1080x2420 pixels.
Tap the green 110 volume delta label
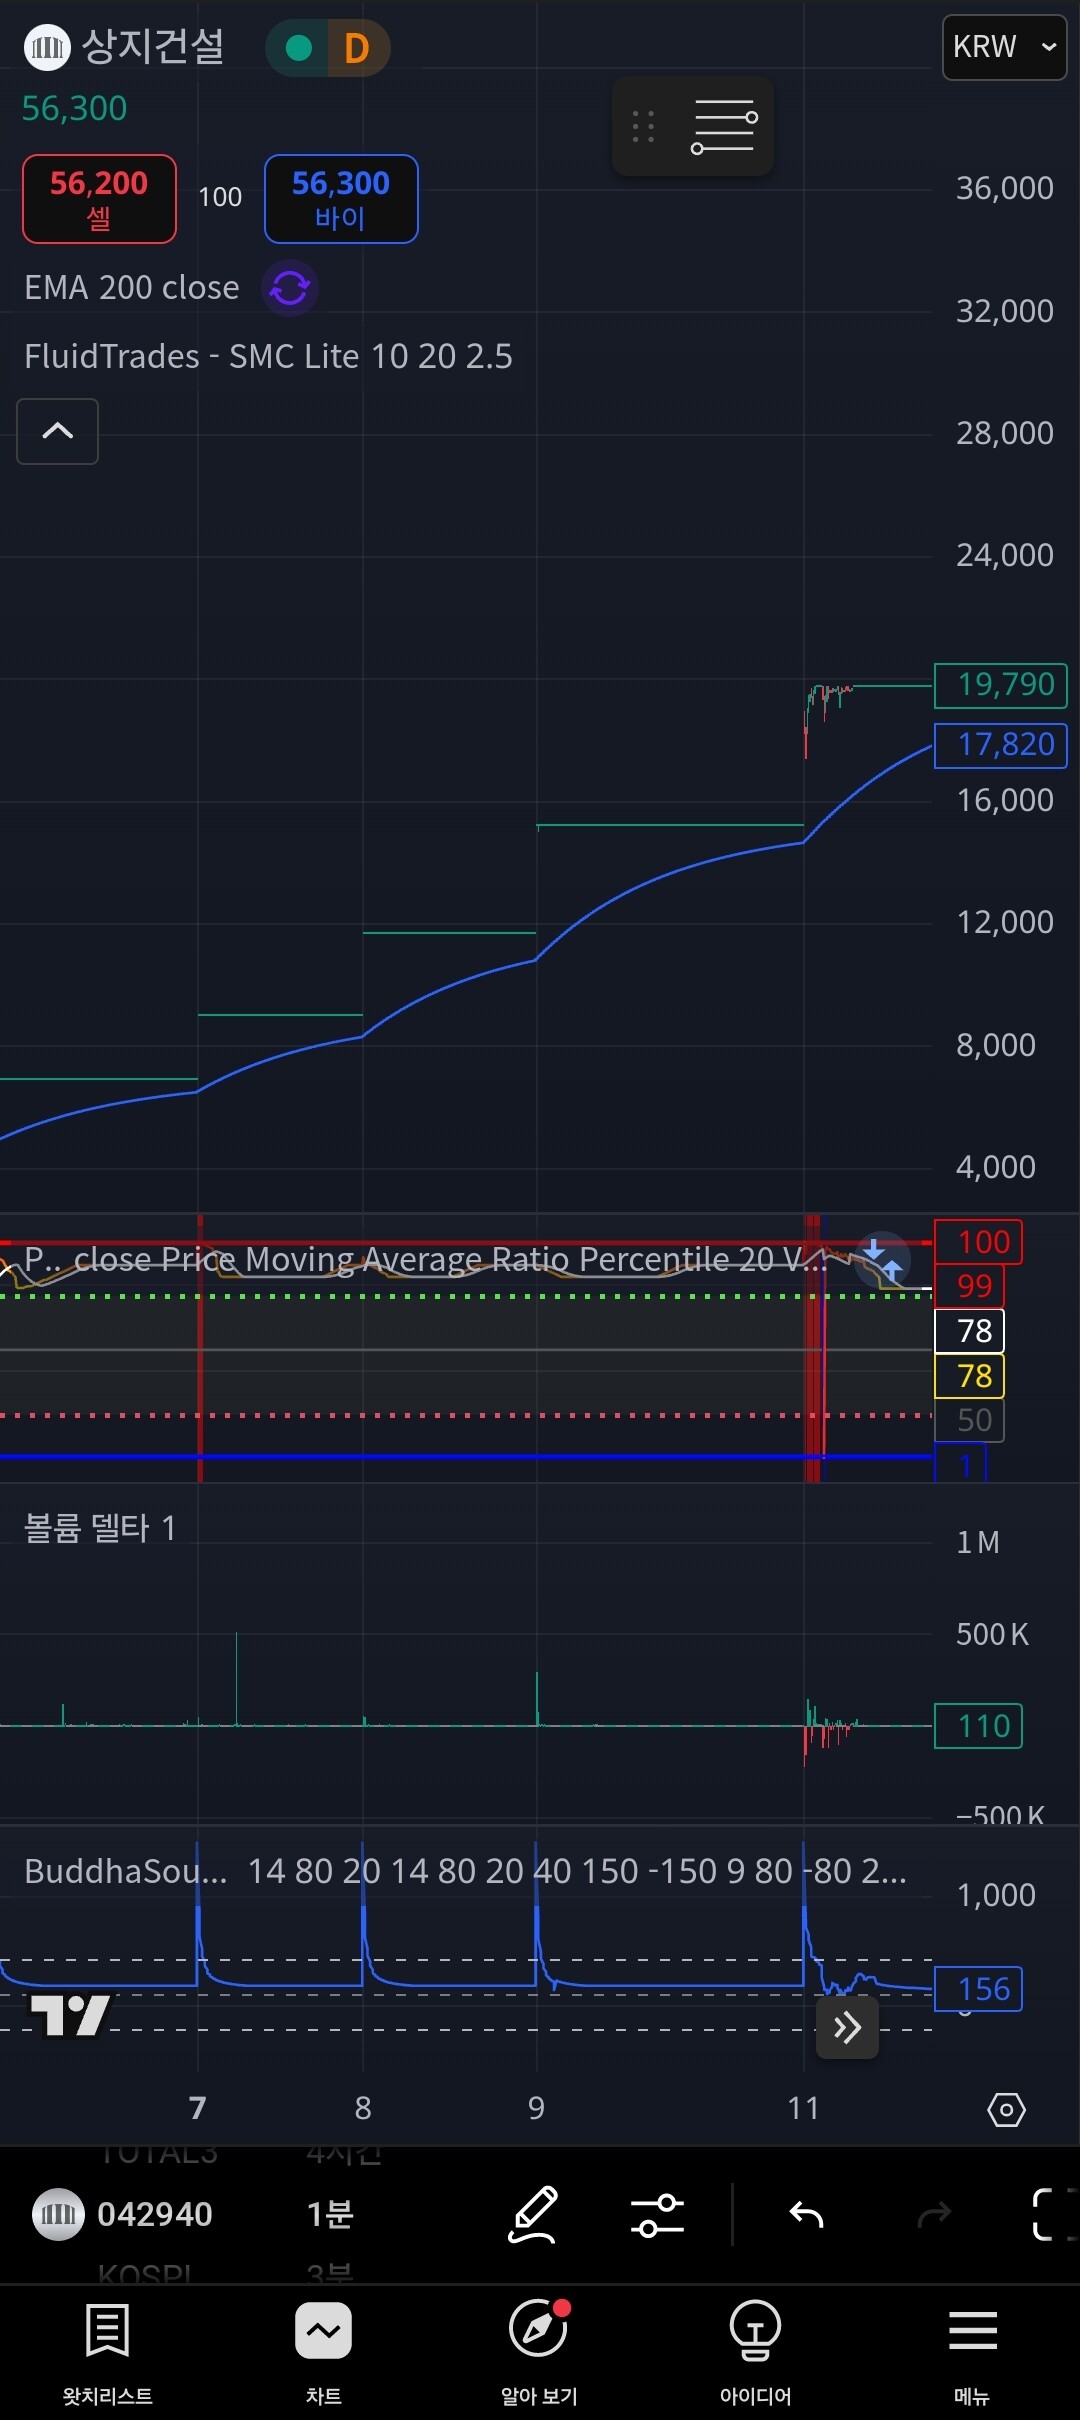pos(978,1726)
